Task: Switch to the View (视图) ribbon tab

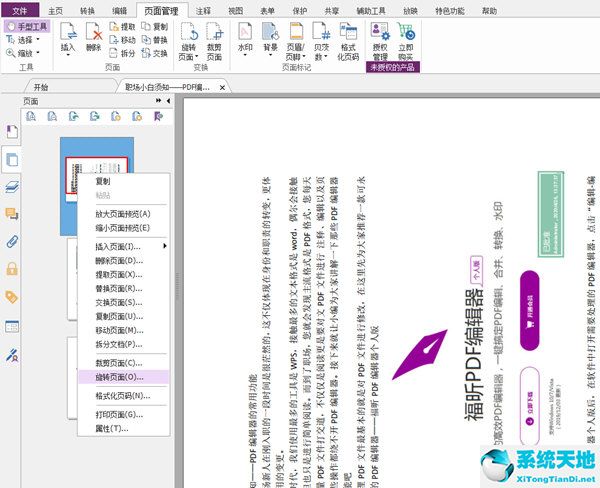Action: click(x=235, y=11)
